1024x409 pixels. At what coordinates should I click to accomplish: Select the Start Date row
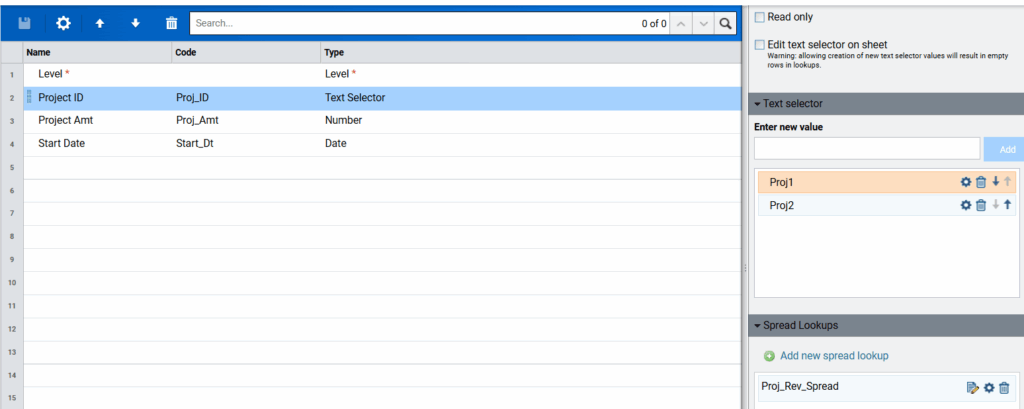pyautogui.click(x=61, y=144)
